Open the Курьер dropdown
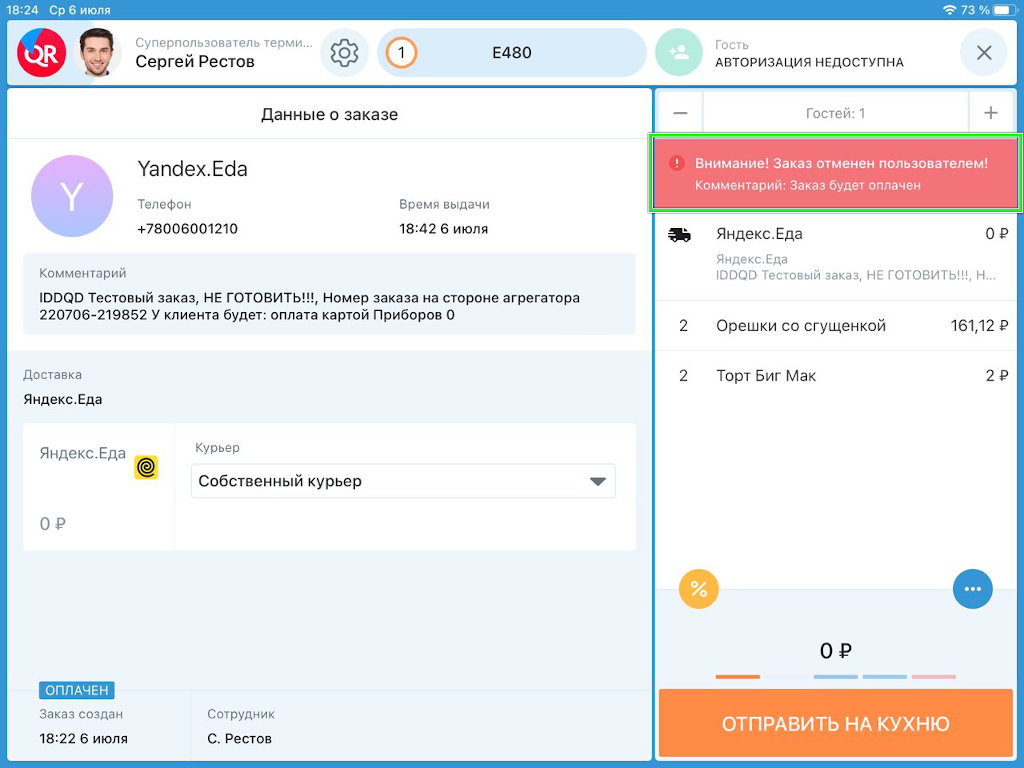 pos(403,481)
